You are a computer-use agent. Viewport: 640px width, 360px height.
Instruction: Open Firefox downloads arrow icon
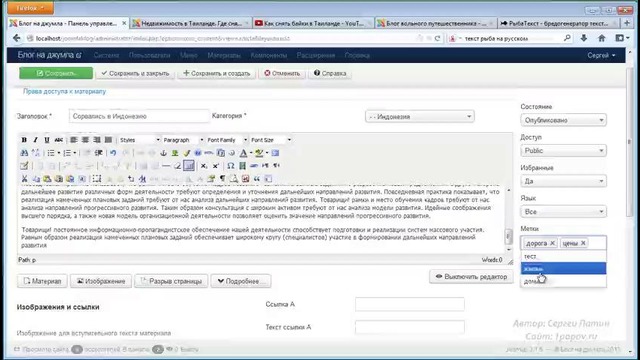[x=584, y=38]
